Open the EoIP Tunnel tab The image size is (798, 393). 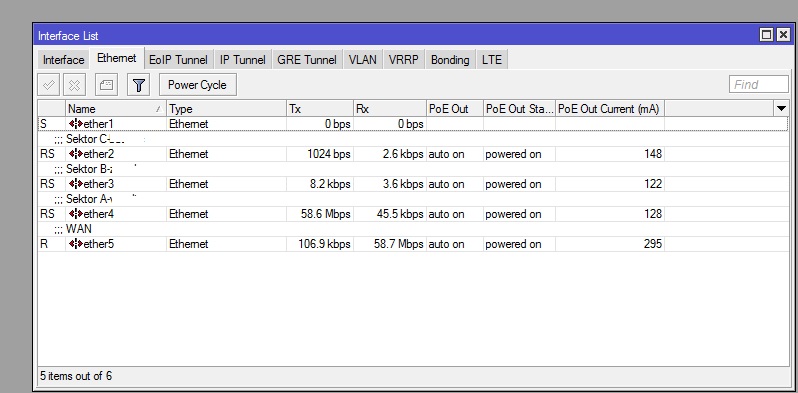point(178,60)
